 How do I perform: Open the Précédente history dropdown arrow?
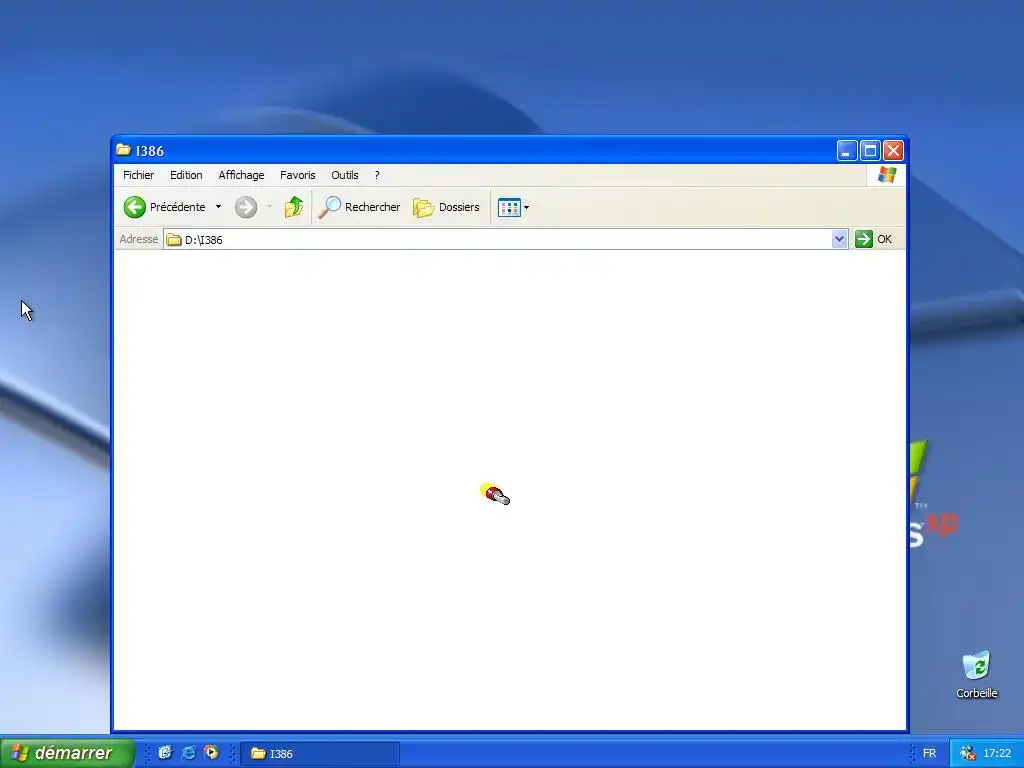[x=218, y=207]
